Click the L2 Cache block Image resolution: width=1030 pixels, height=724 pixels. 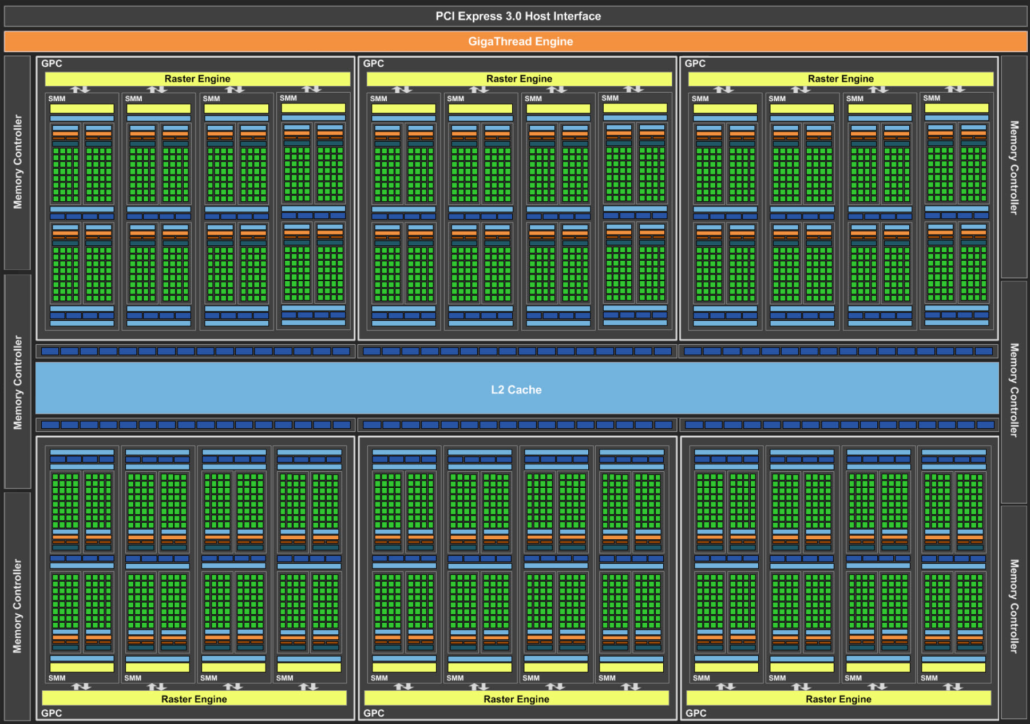(517, 389)
